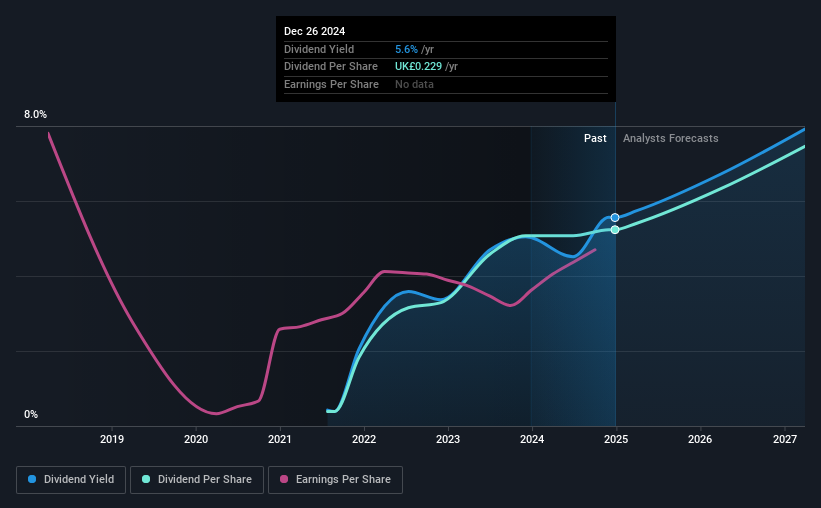Click the 2022 x-axis label
This screenshot has height=508, width=821.
point(364,439)
